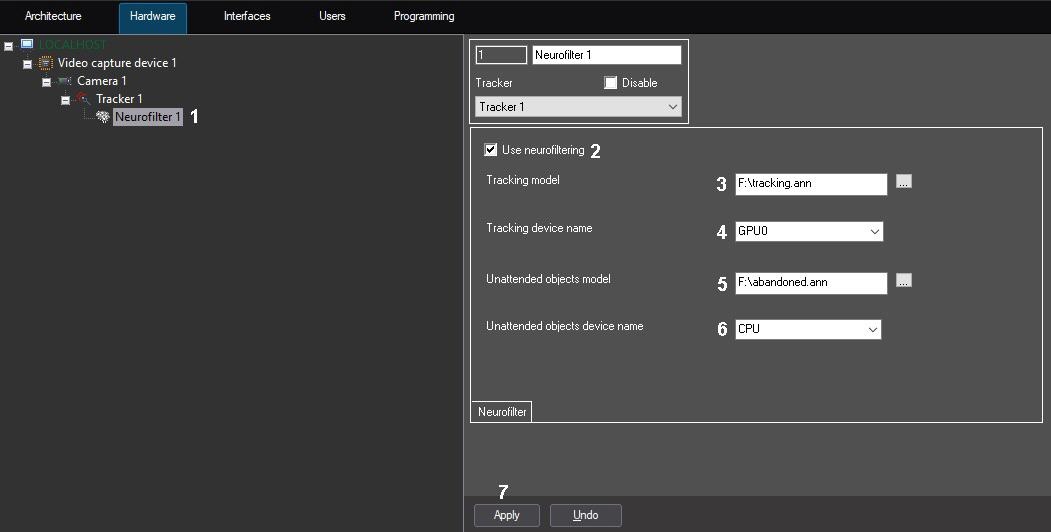Select the Neurofilter bottom panel tab

point(502,411)
